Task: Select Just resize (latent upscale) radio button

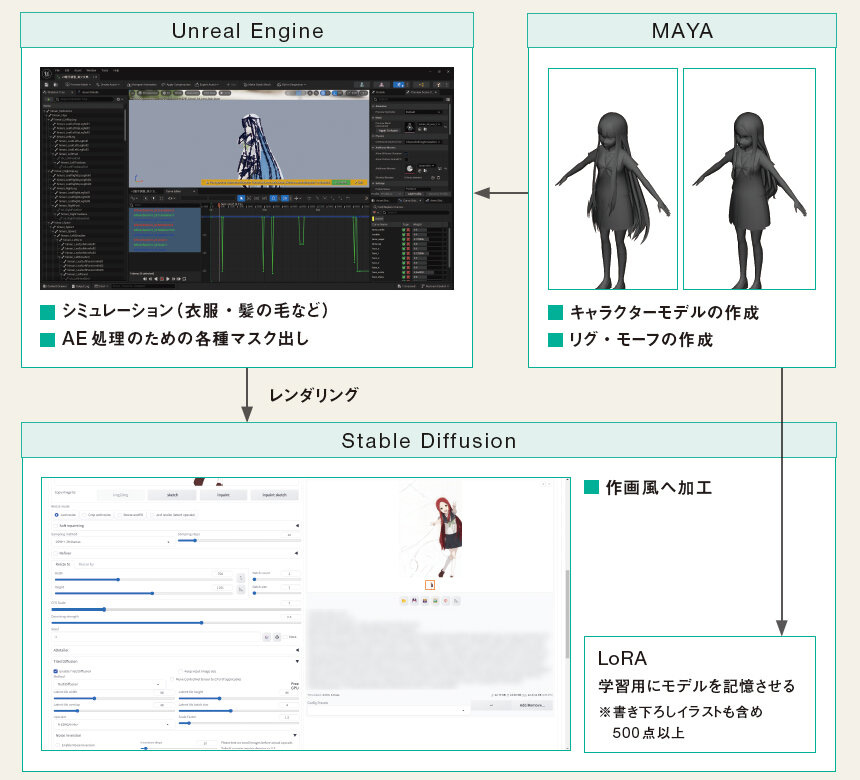Action: (x=152, y=515)
